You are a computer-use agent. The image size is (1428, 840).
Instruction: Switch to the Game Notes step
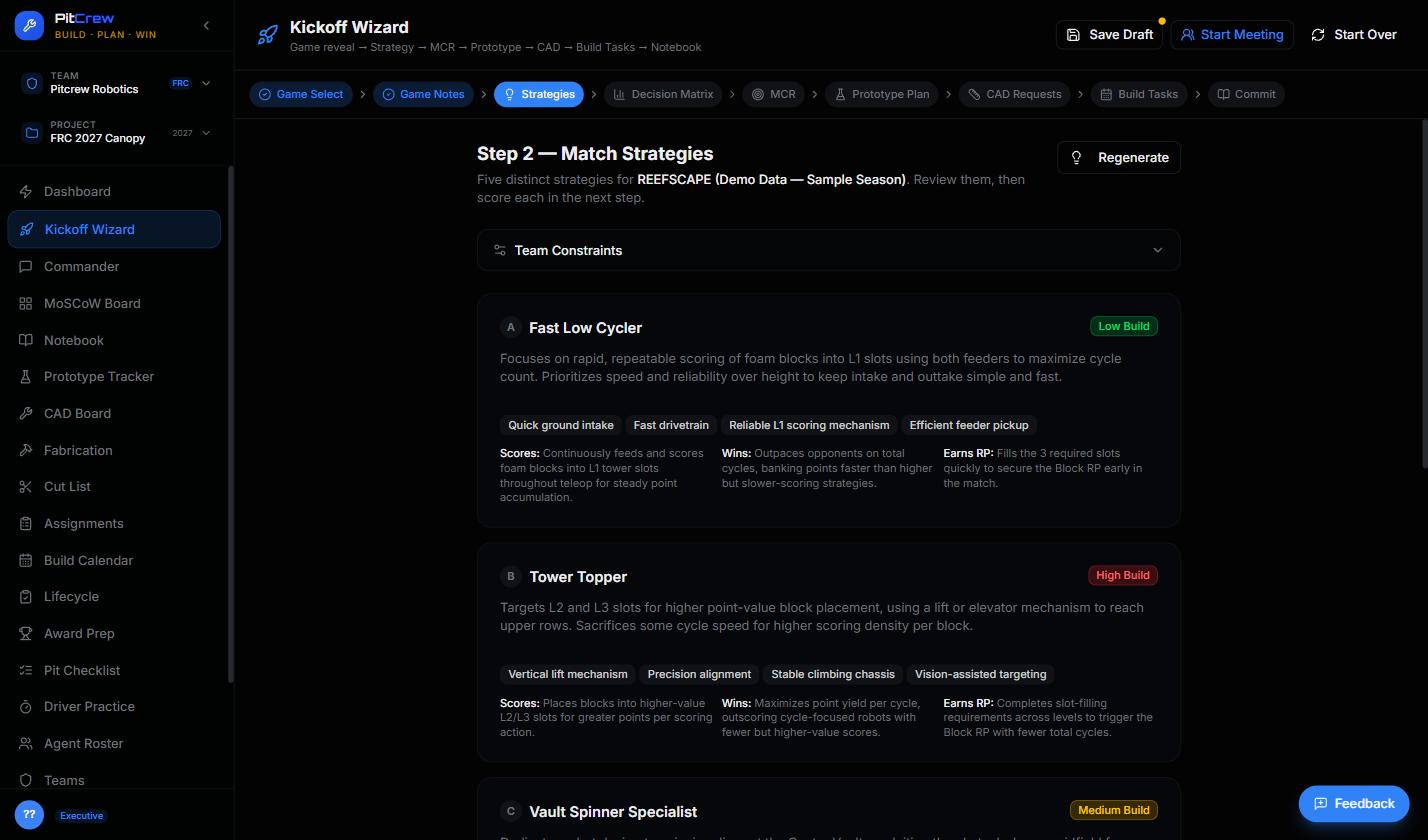point(423,94)
